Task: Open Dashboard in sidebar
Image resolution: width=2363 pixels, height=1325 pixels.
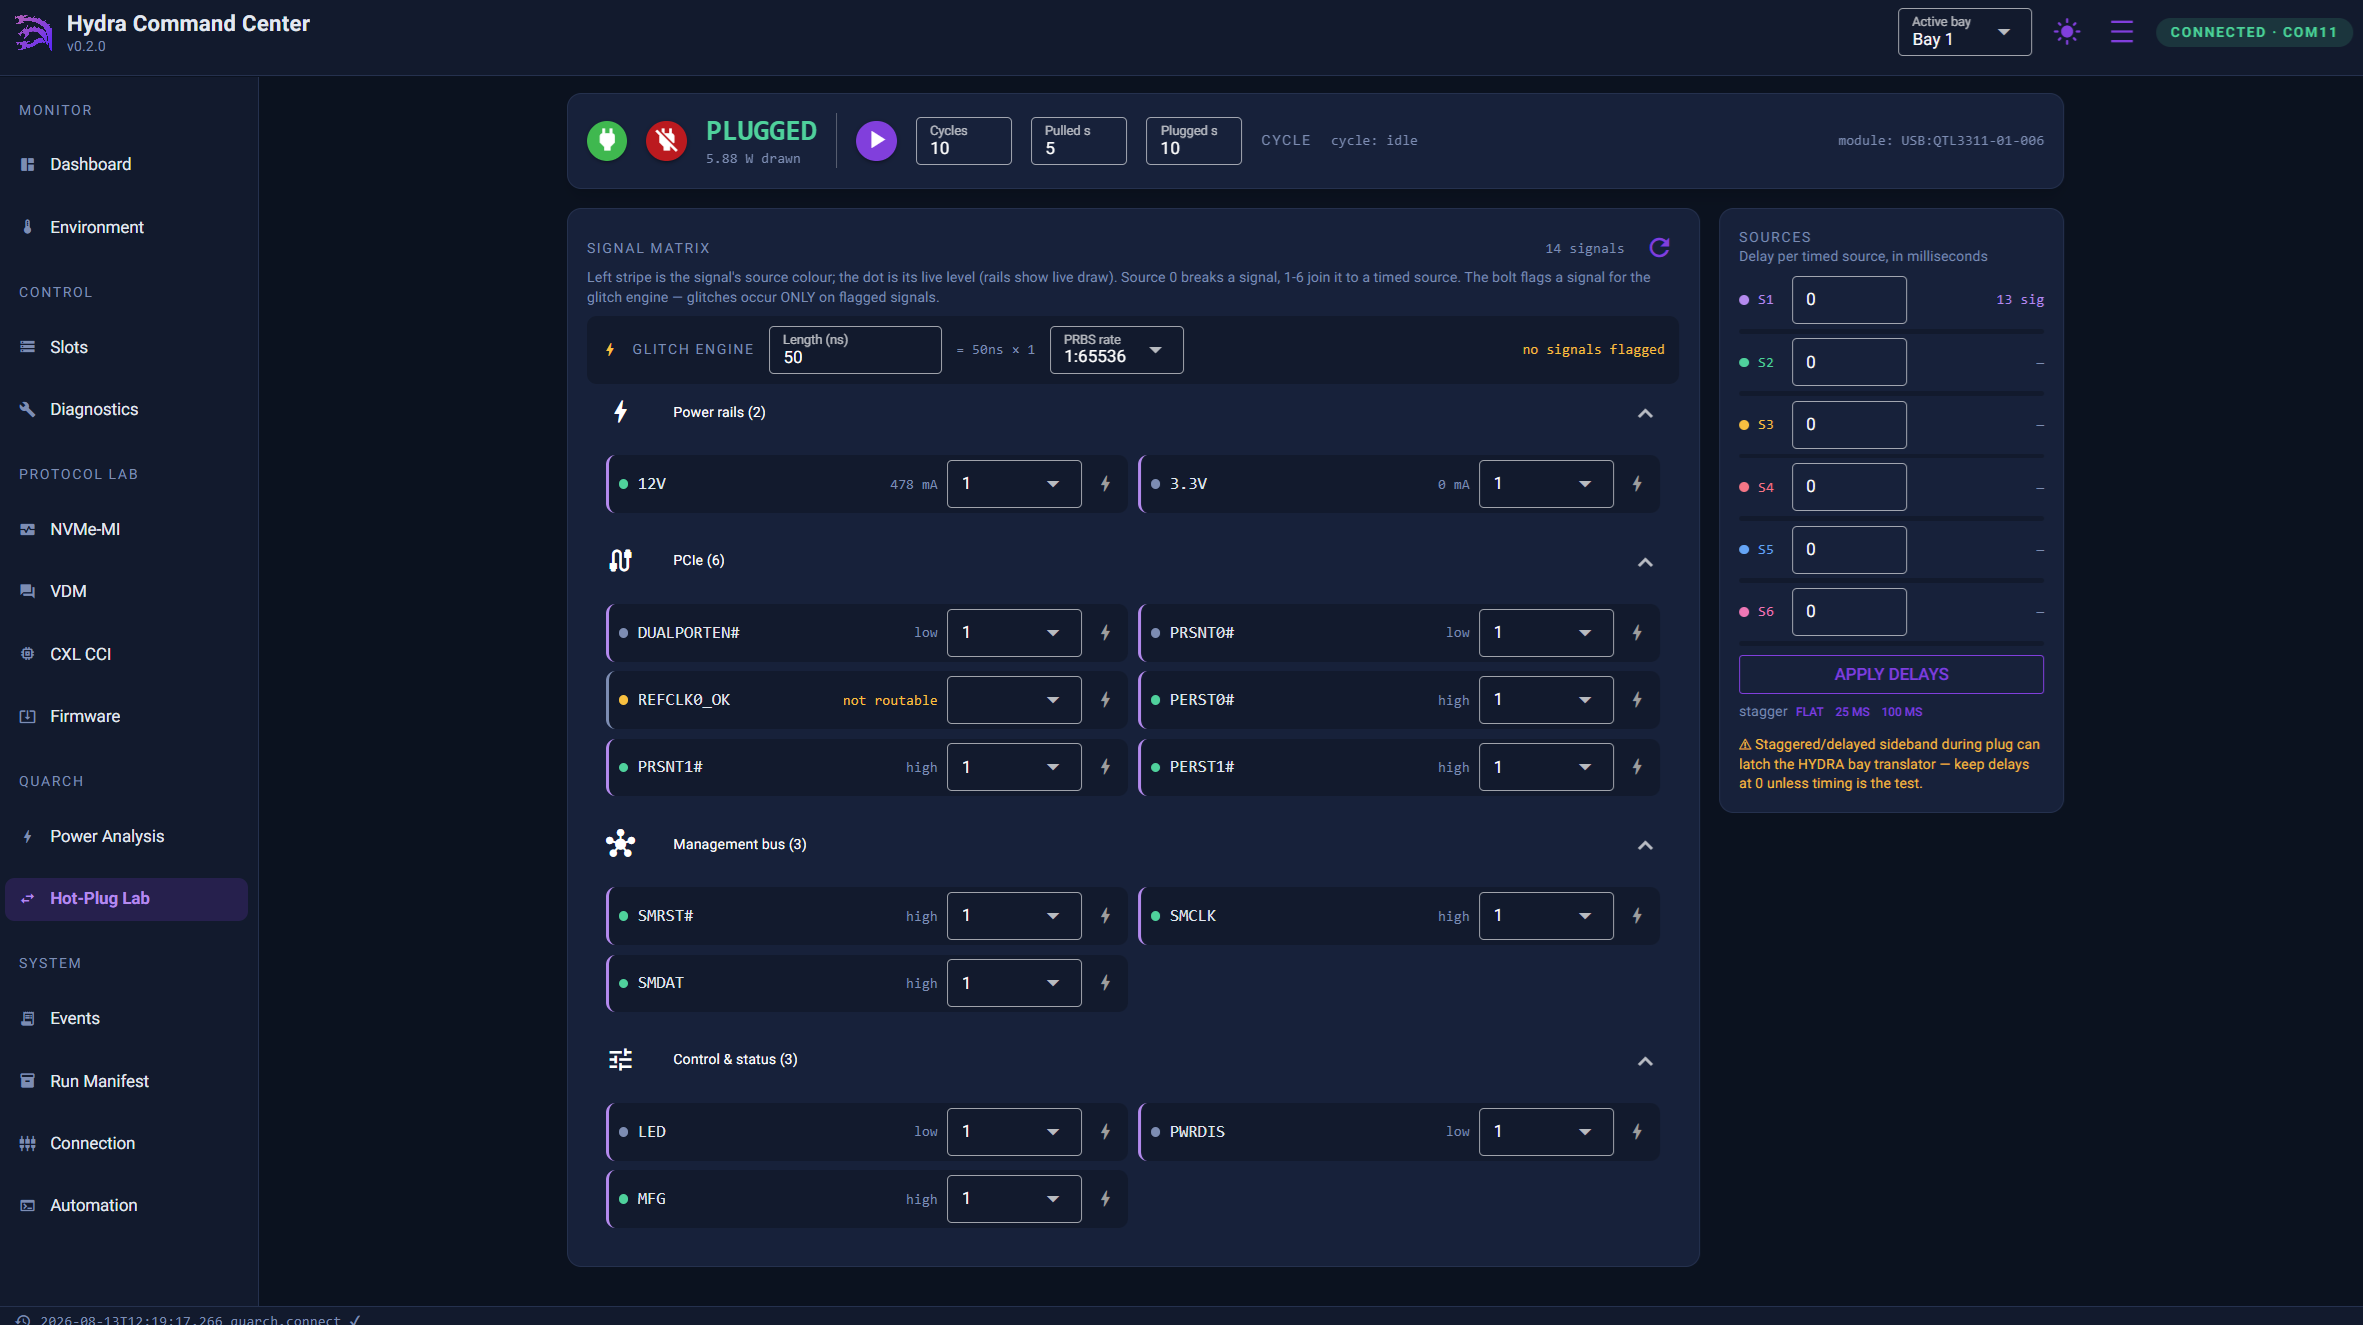Action: pos(126,164)
